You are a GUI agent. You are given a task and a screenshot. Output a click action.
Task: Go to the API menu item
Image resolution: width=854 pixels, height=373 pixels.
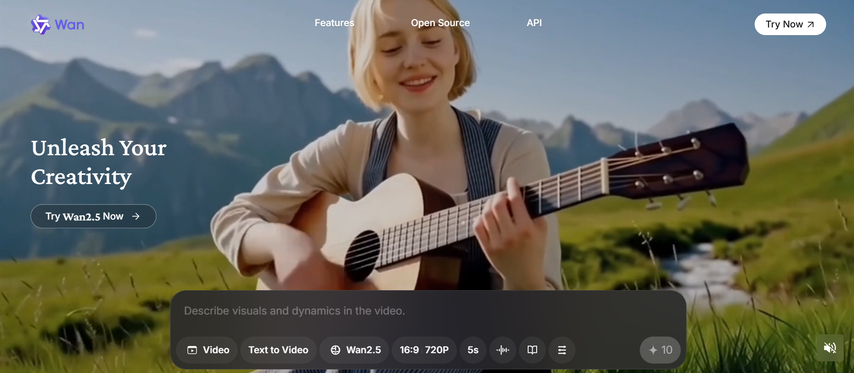tap(534, 23)
